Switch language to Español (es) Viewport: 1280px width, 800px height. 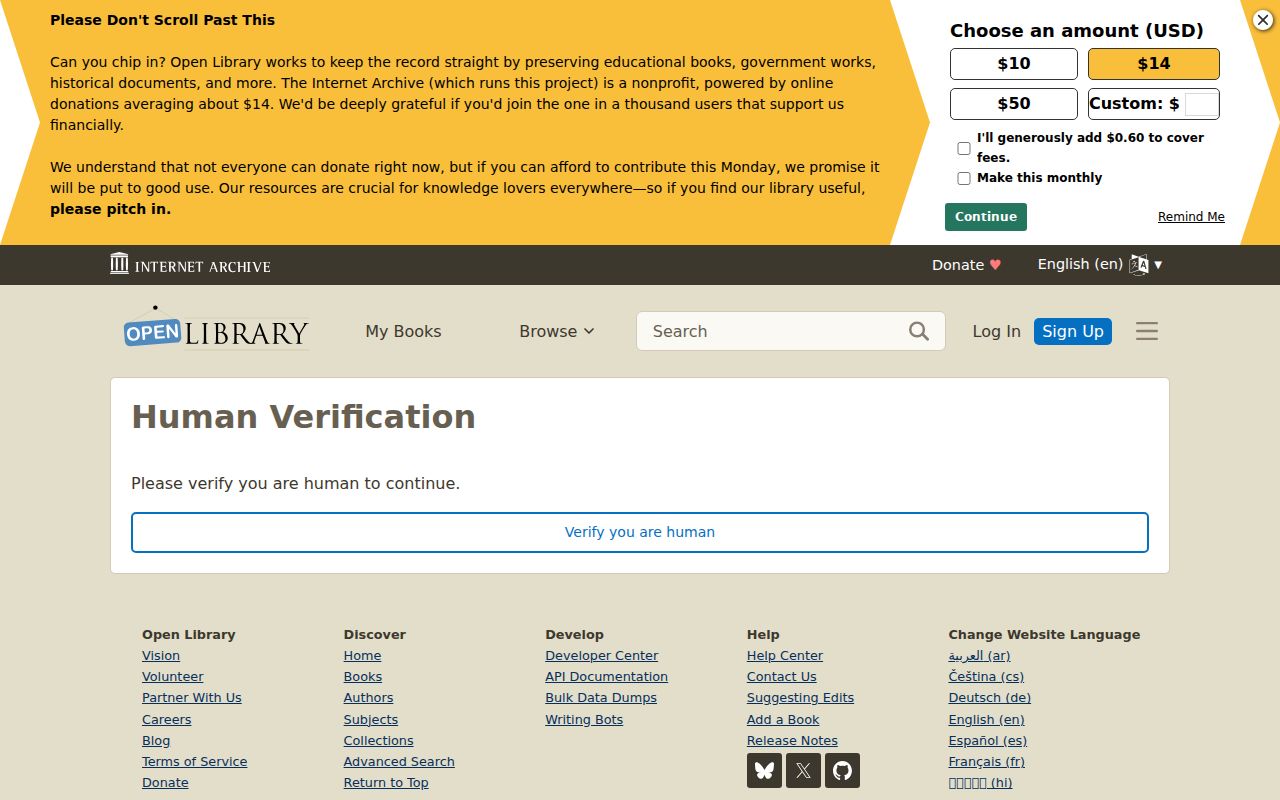click(988, 741)
